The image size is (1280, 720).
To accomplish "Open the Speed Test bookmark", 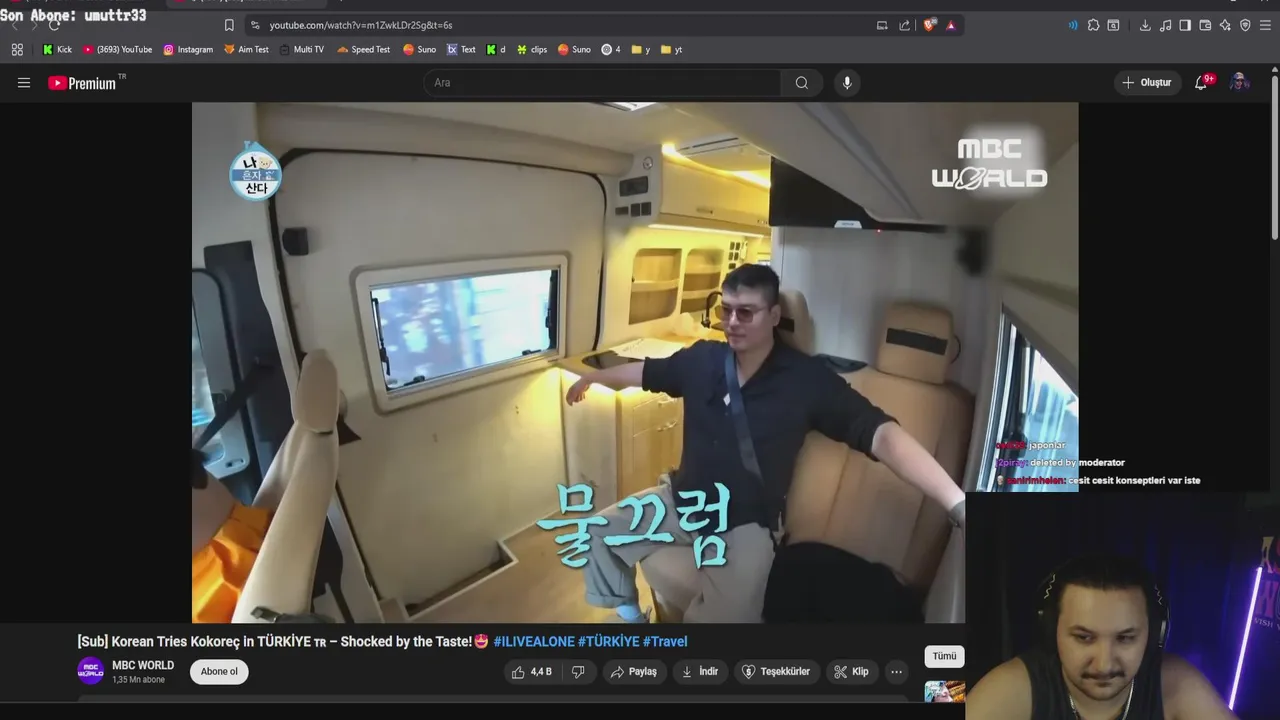I will (x=363, y=49).
